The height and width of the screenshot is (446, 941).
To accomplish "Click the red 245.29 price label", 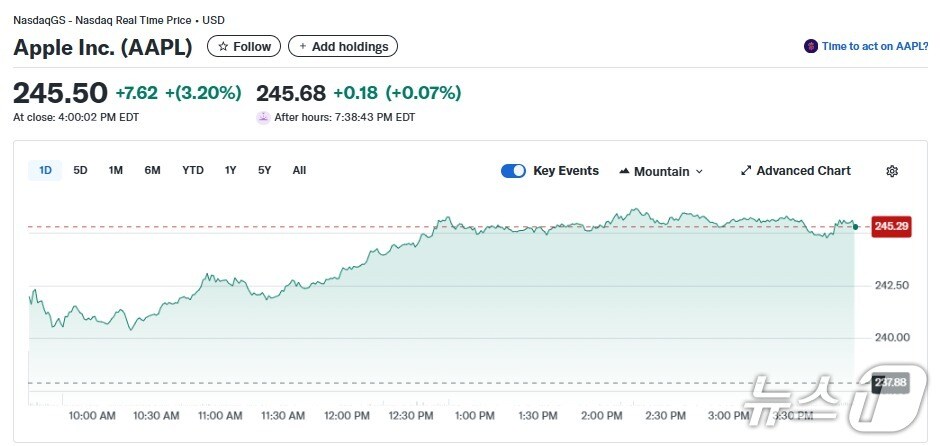I will (x=891, y=227).
